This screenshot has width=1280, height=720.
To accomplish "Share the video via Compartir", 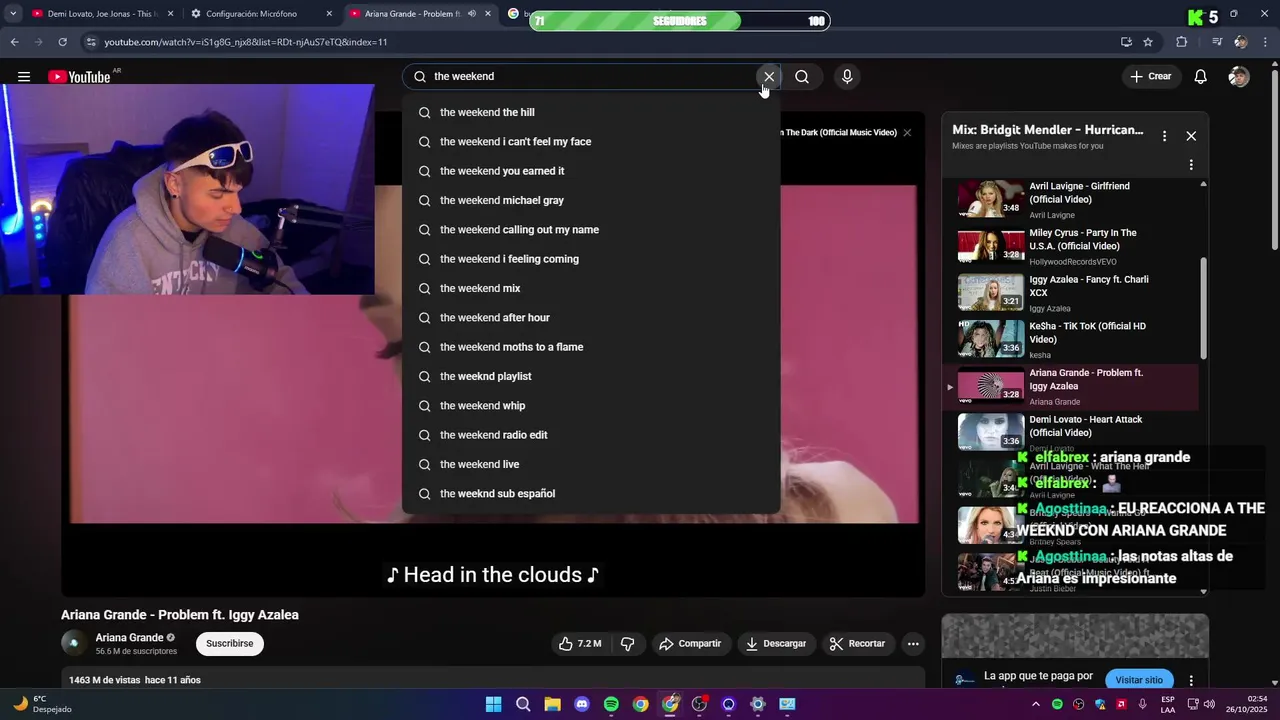I will click(690, 644).
